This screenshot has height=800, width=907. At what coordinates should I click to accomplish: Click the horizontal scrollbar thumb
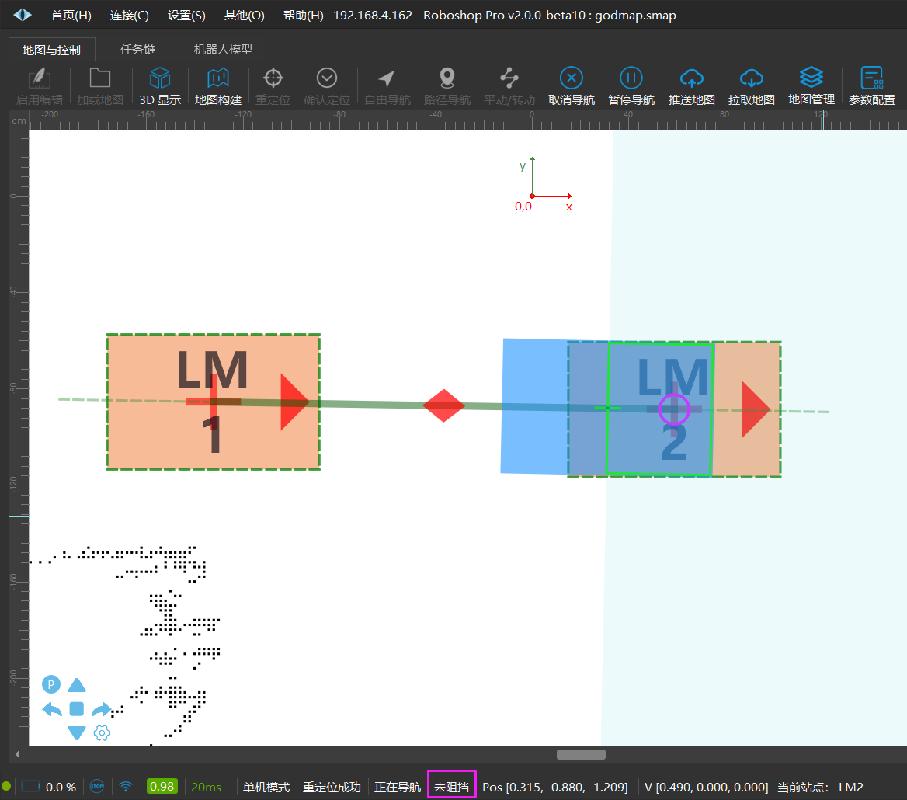click(x=581, y=755)
